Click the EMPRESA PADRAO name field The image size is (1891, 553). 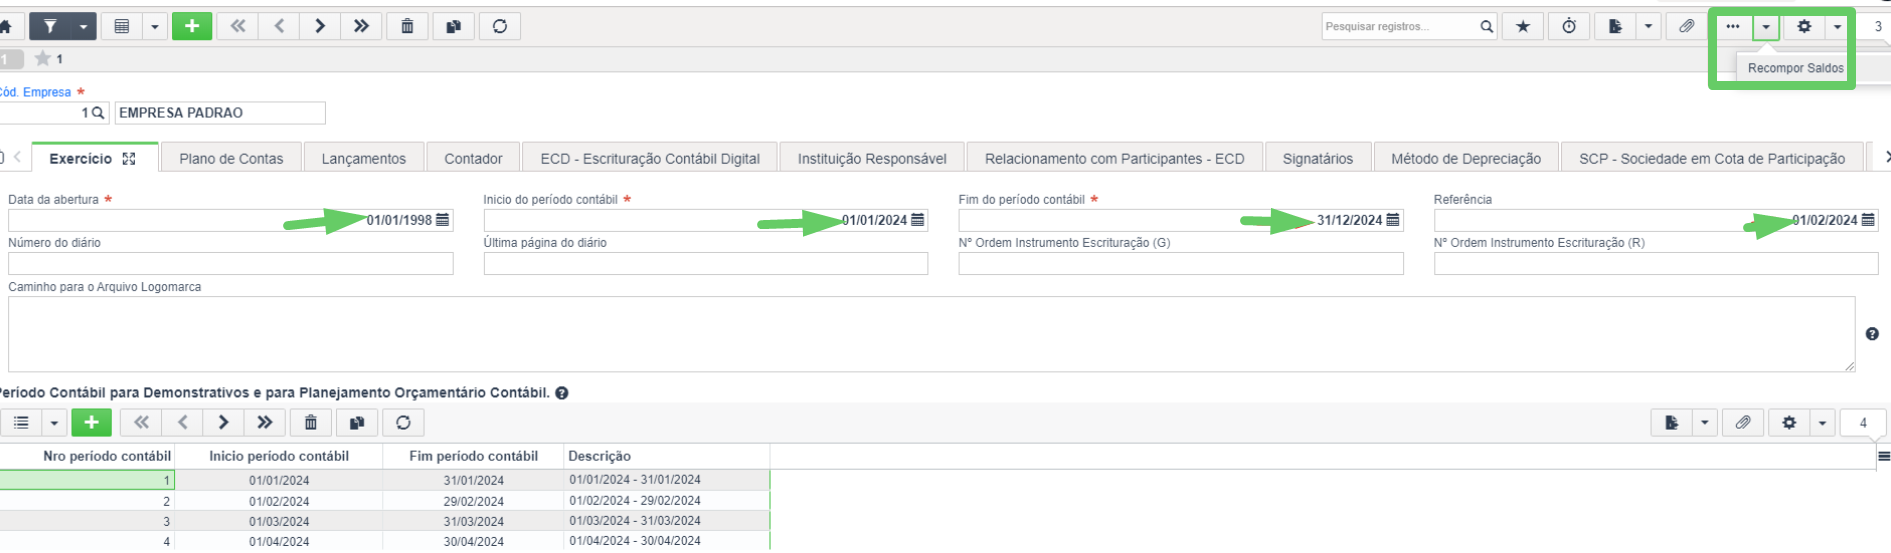pyautogui.click(x=220, y=113)
